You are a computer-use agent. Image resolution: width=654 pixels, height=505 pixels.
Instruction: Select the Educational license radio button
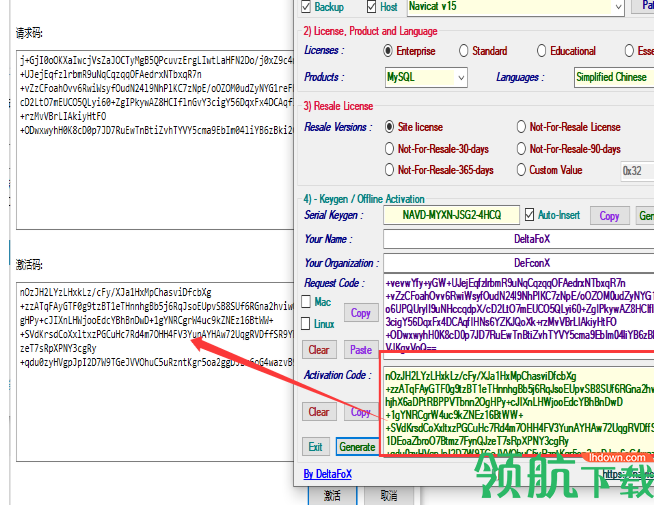click(541, 51)
